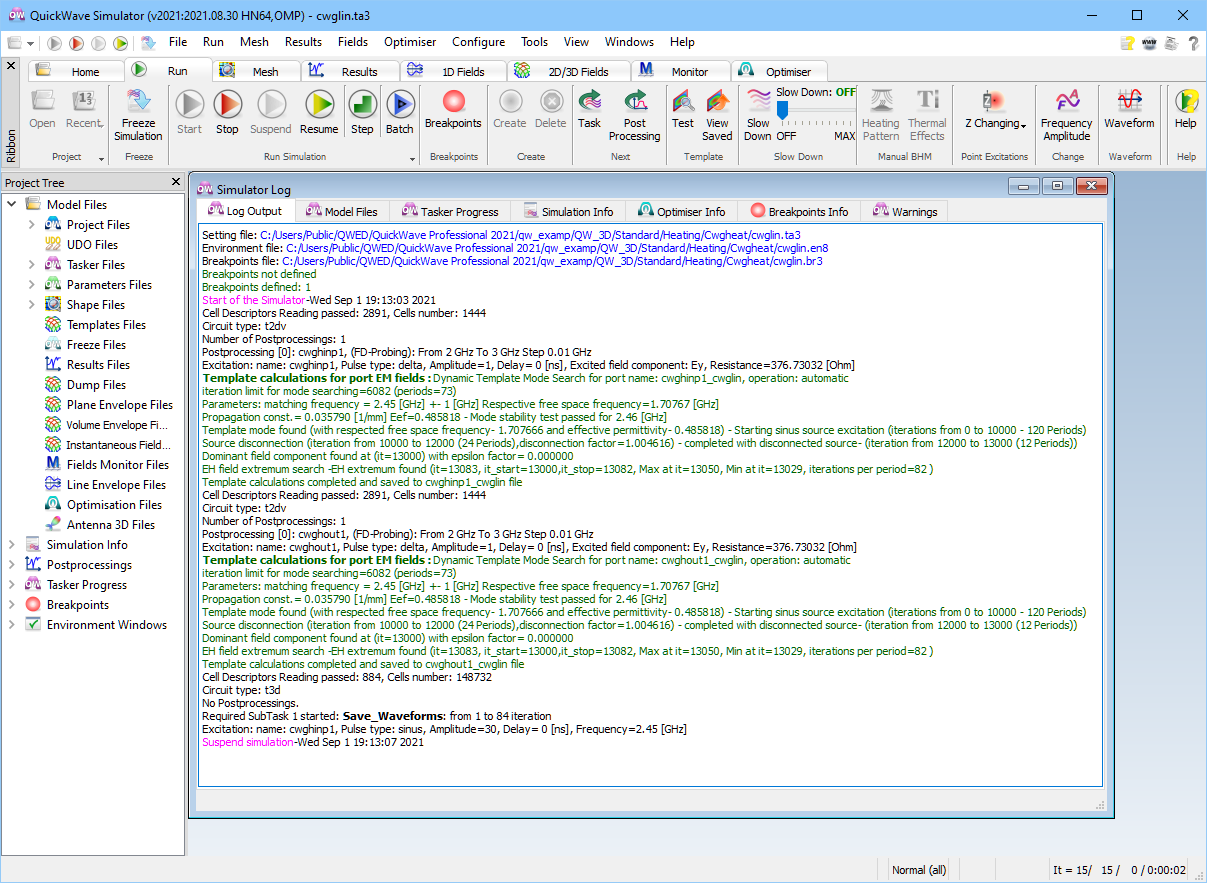
Task: Open the File menu
Action: pyautogui.click(x=178, y=42)
